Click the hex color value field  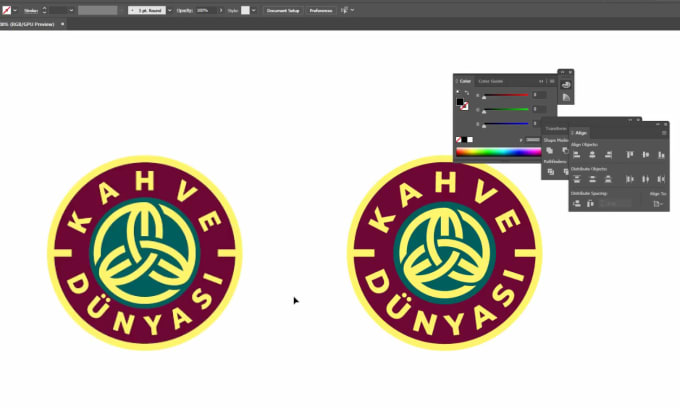pos(533,140)
